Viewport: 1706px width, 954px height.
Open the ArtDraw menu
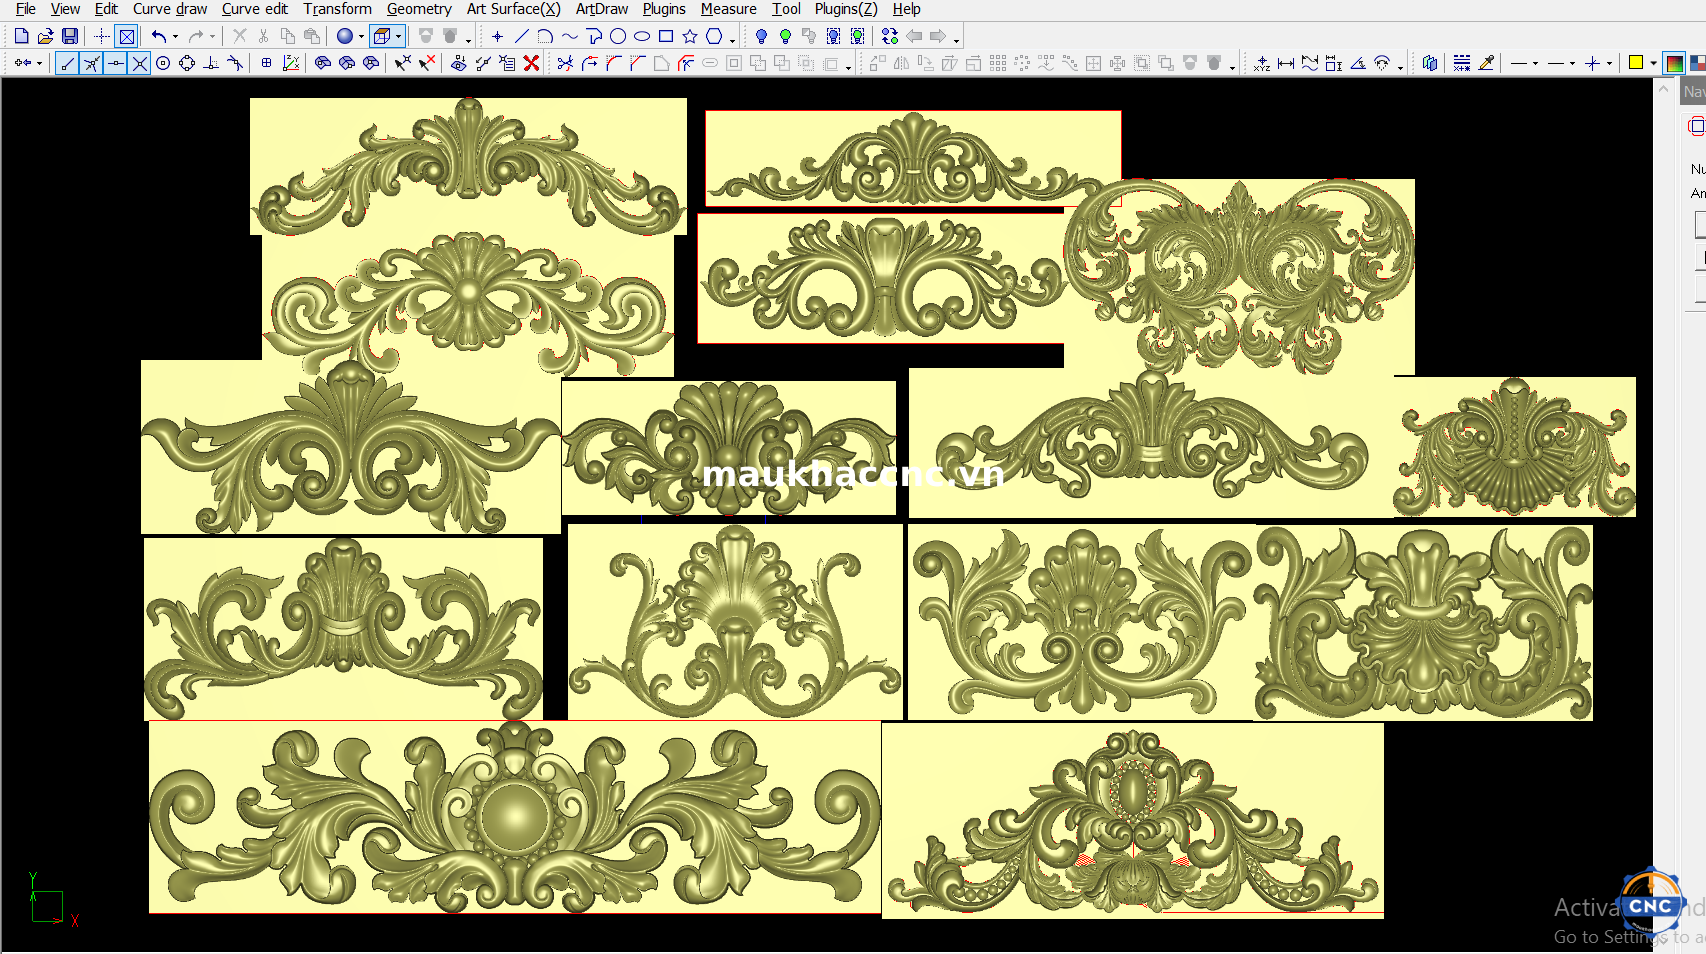point(602,9)
